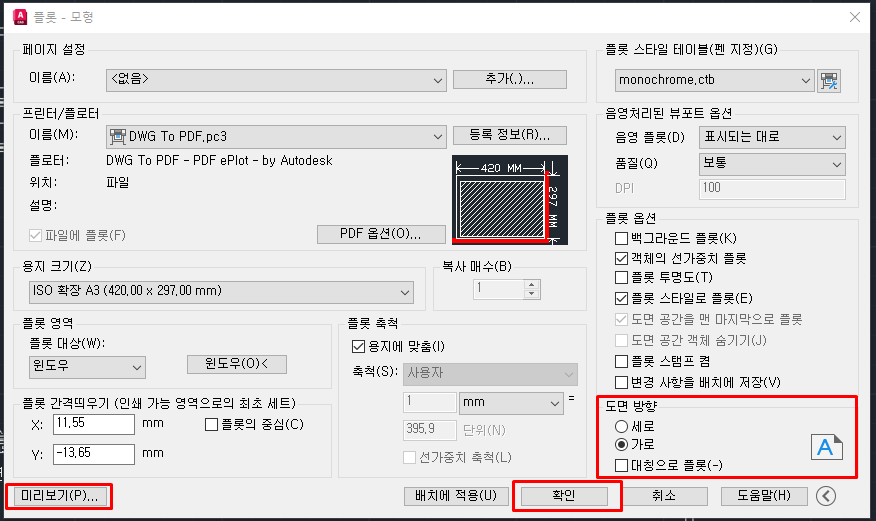This screenshot has height=521, width=876.
Task: Click Y offset field showing -13.65
Action: (x=94, y=454)
